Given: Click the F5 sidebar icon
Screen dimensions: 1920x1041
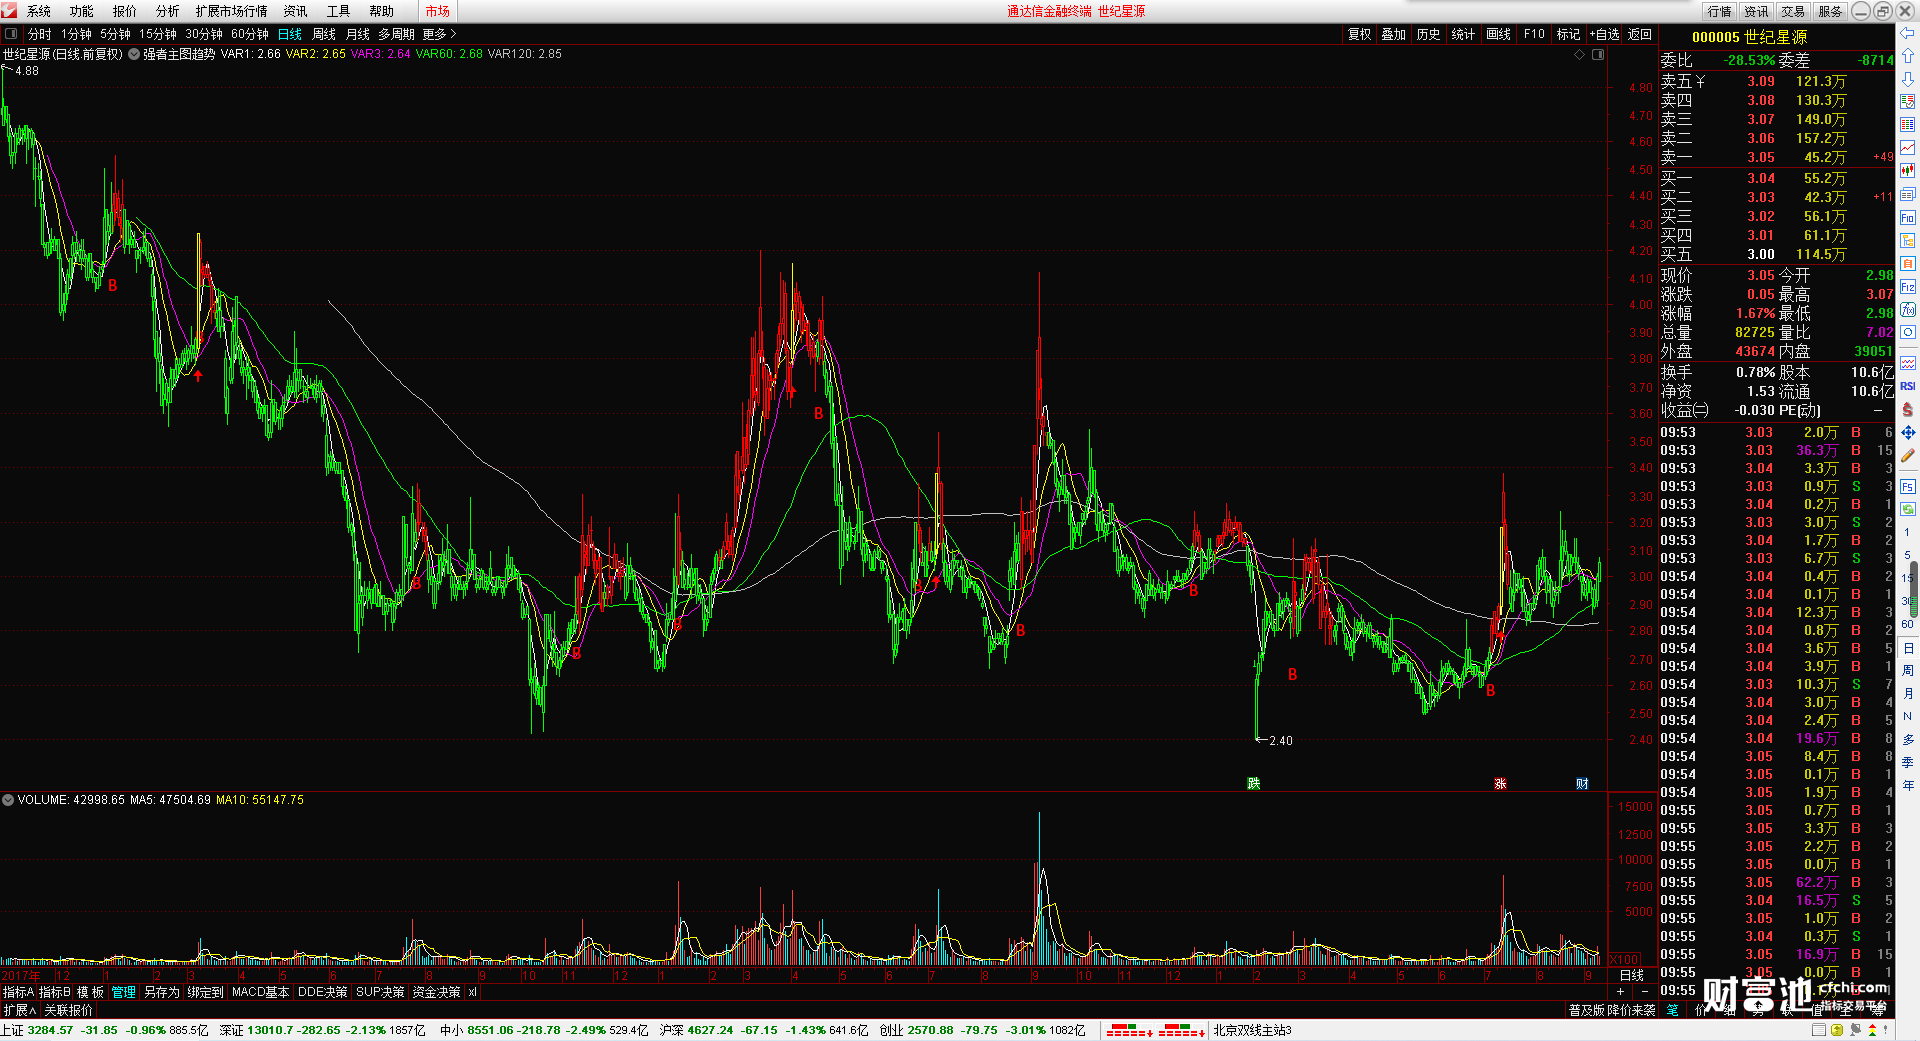Looking at the screenshot, I should tap(1907, 487).
